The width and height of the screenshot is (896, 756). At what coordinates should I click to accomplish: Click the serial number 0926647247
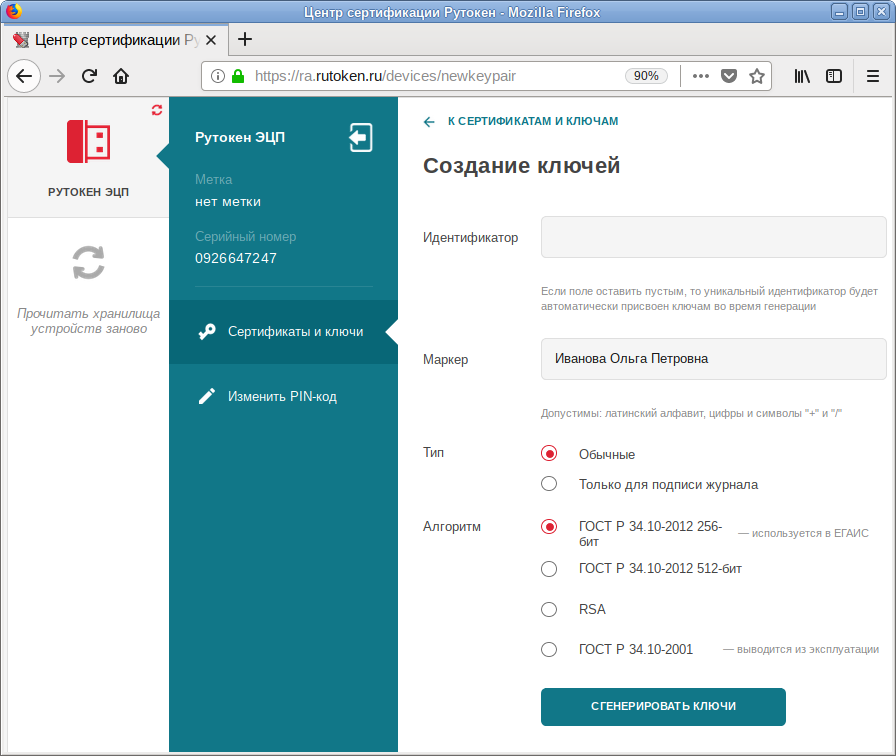pos(236,258)
